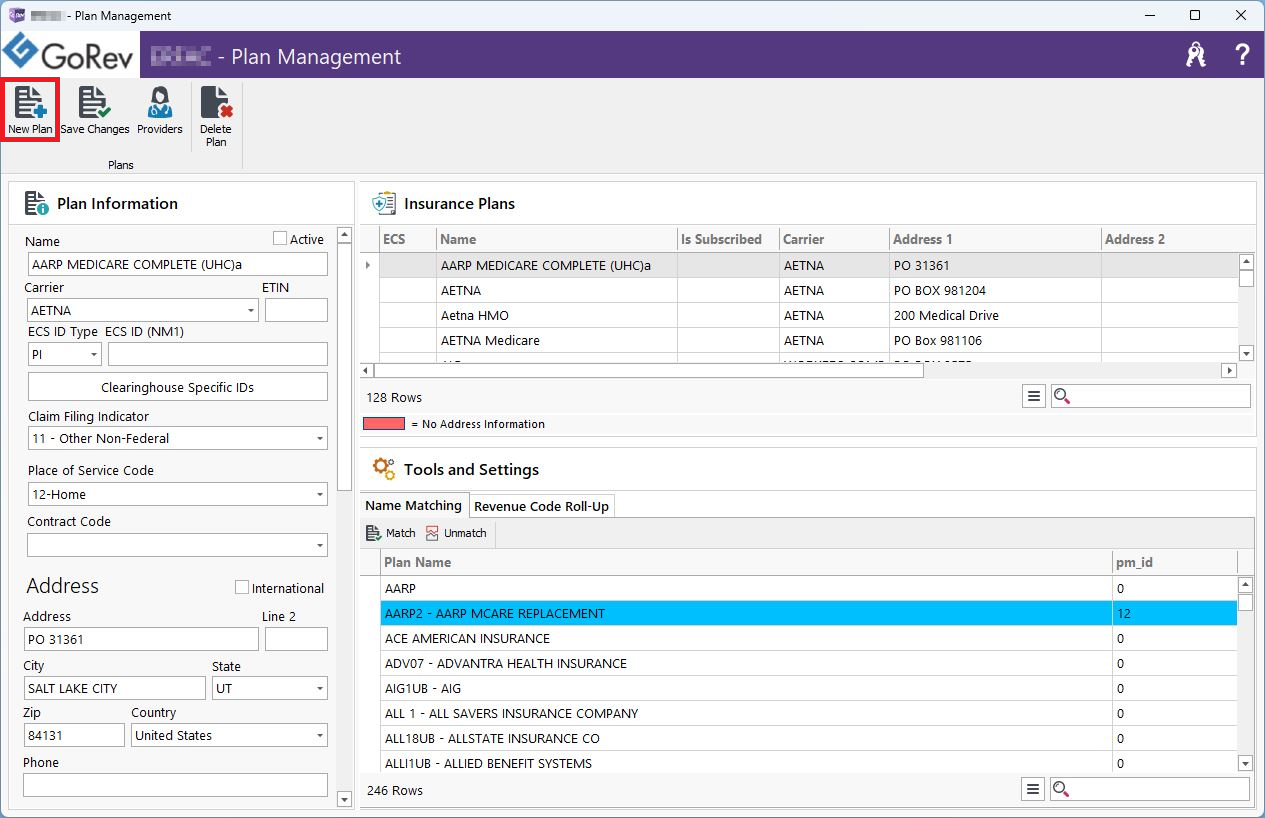Open the Contract Code dropdown
Image resolution: width=1265 pixels, height=818 pixels.
pos(320,545)
